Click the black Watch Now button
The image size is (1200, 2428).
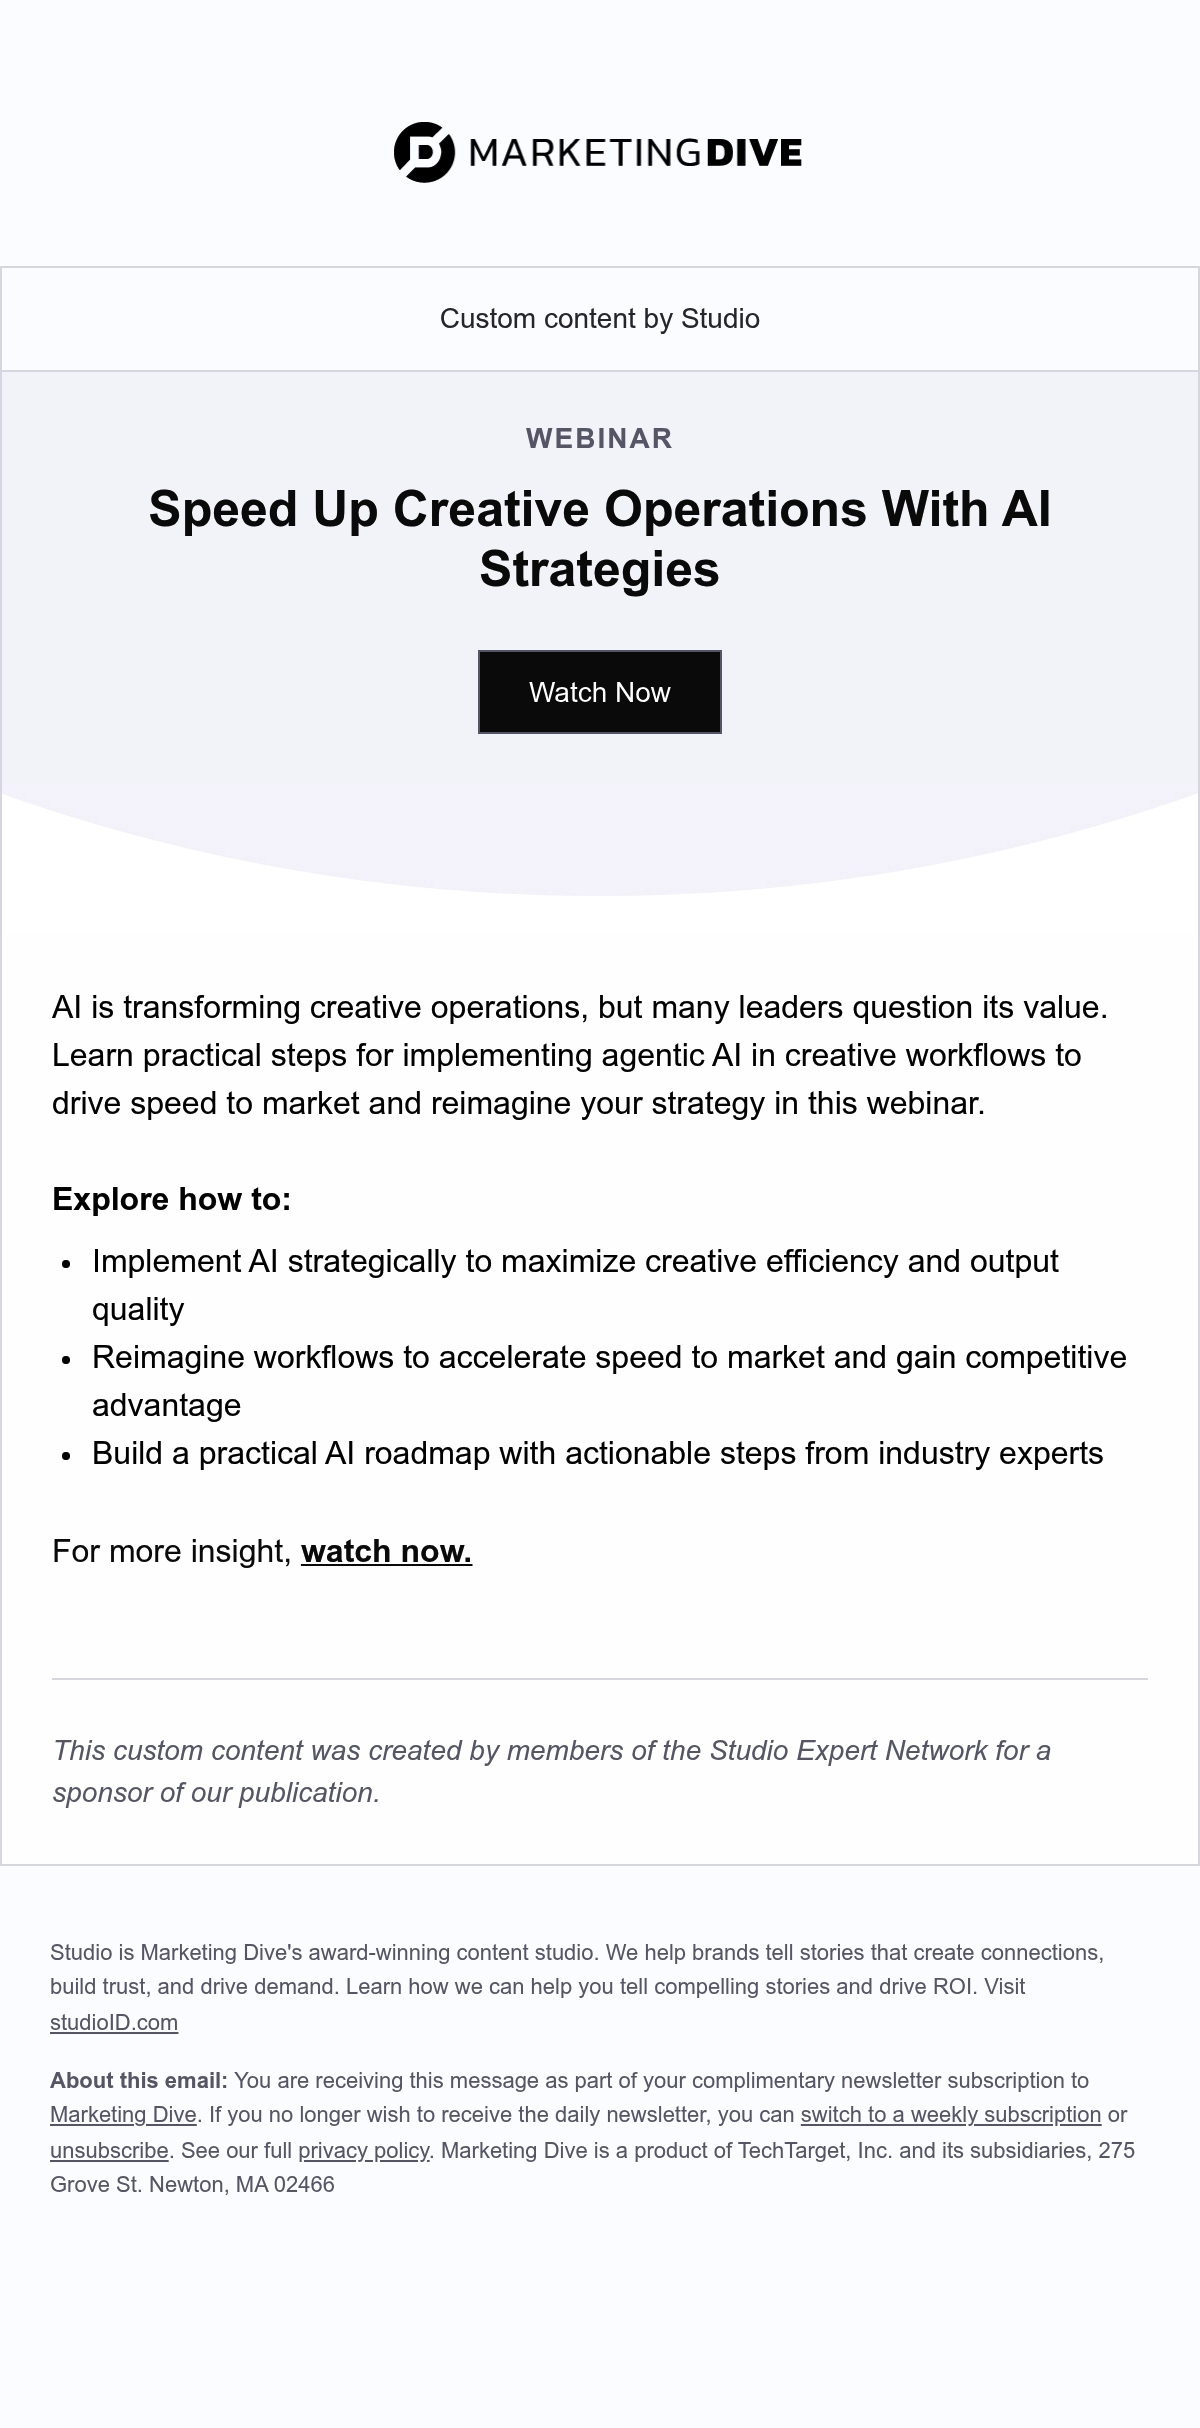coord(600,692)
